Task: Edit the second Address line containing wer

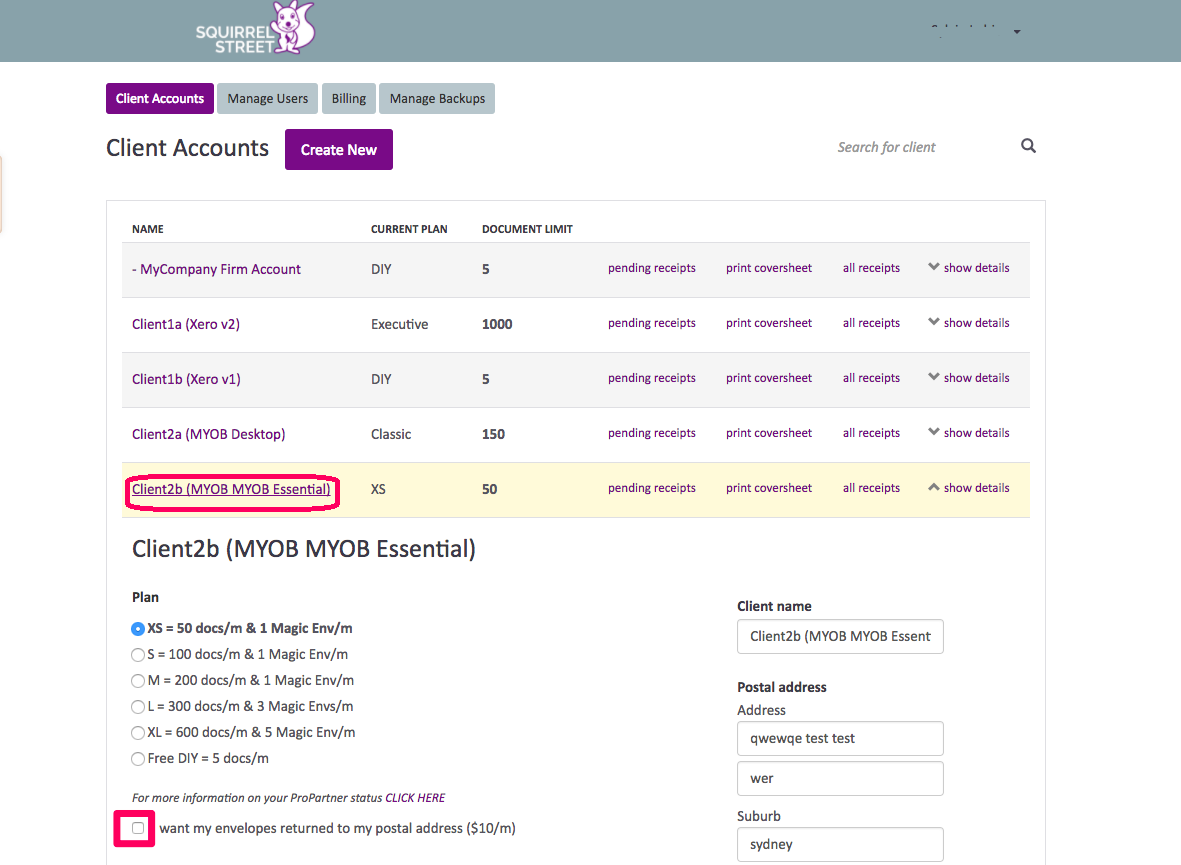Action: click(x=841, y=778)
